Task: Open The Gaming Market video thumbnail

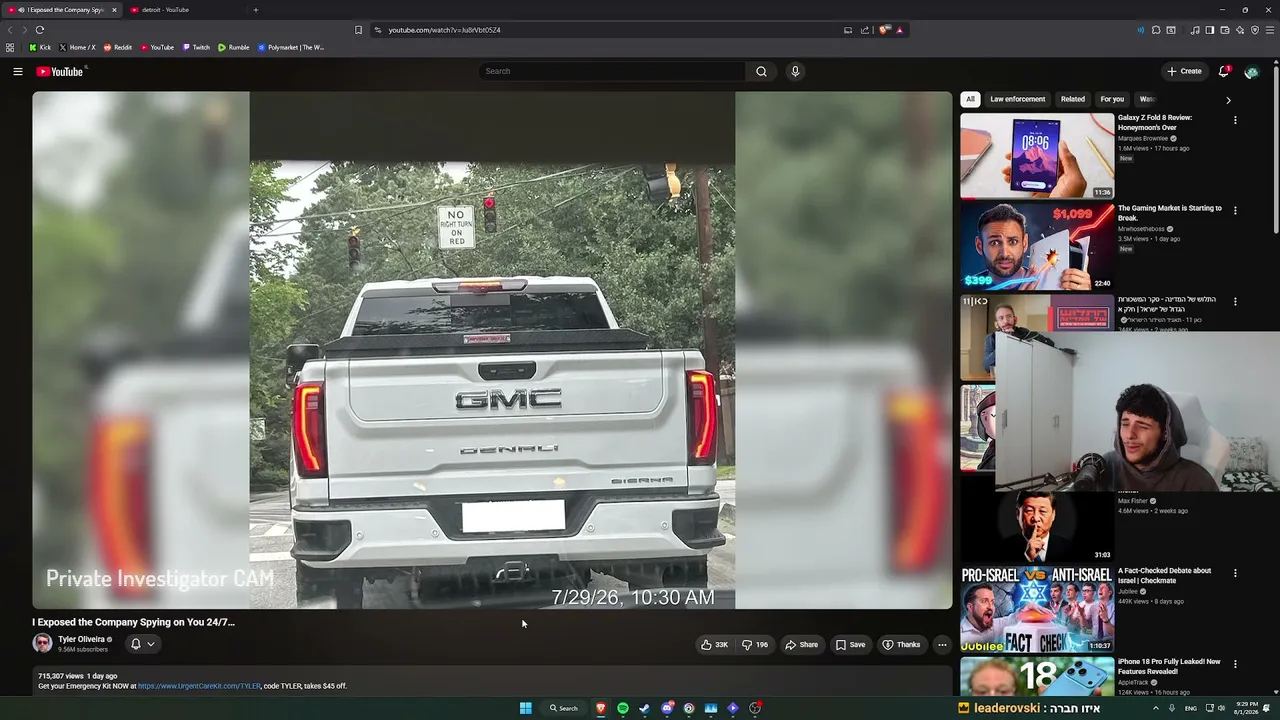Action: coord(1037,247)
